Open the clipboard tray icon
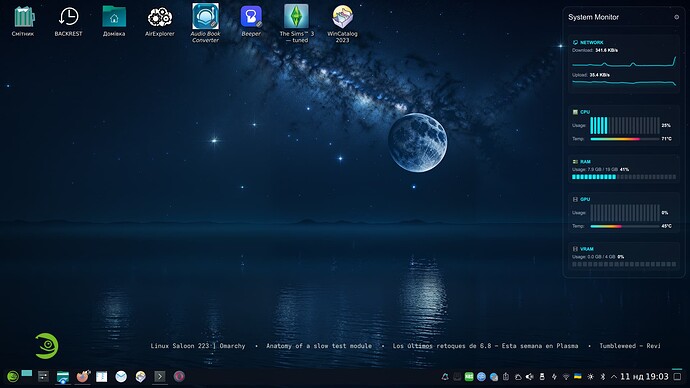 pyautogui.click(x=506, y=377)
